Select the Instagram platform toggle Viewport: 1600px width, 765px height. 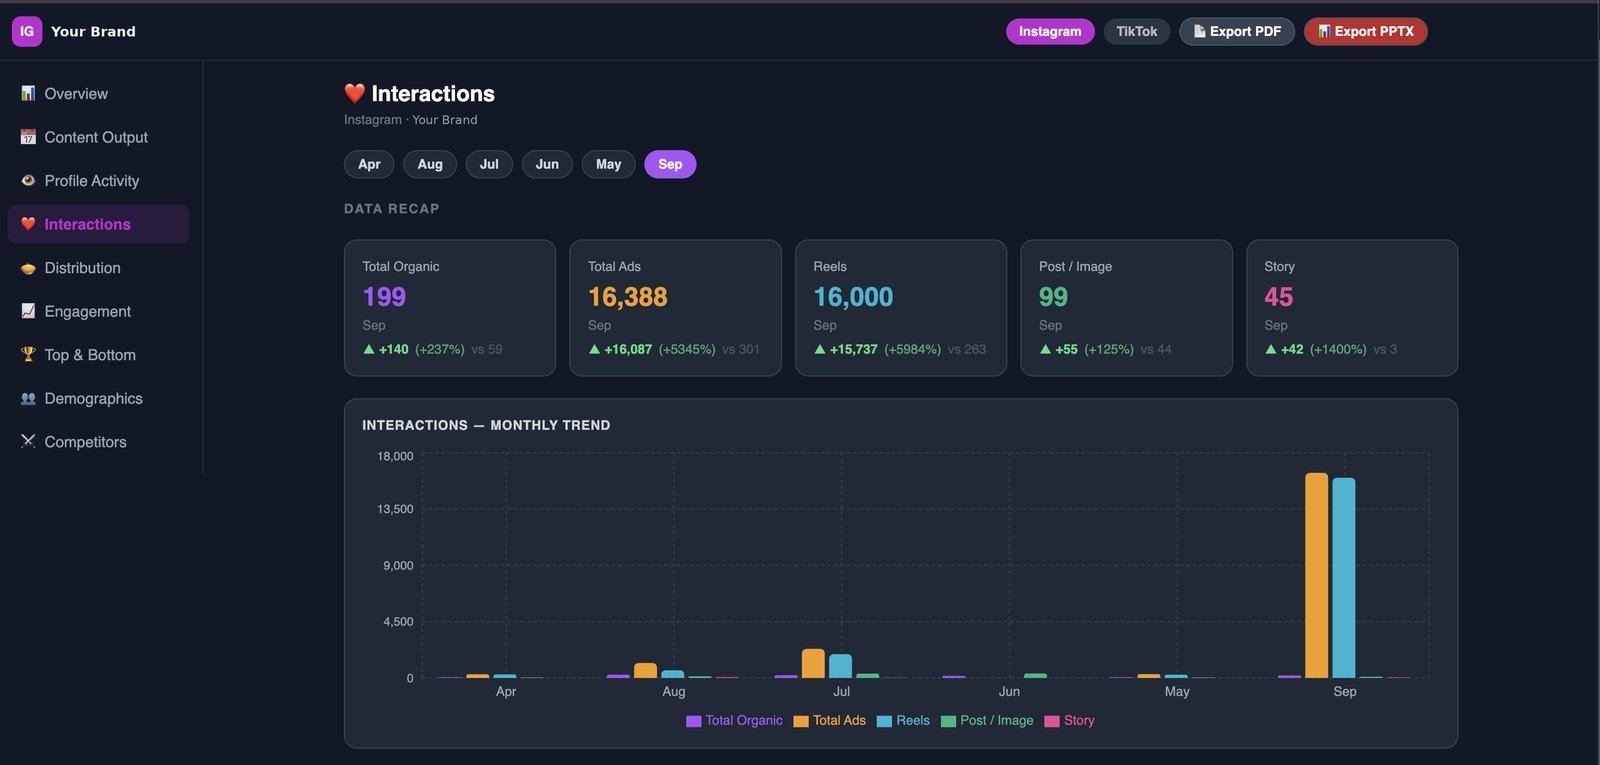[1050, 31]
